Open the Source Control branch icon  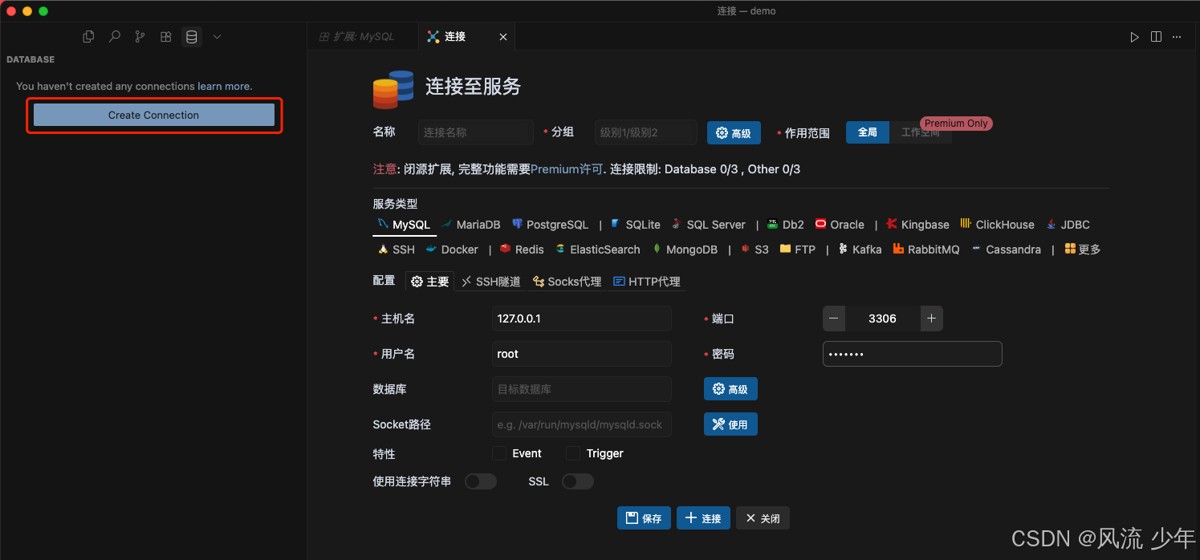pos(140,37)
